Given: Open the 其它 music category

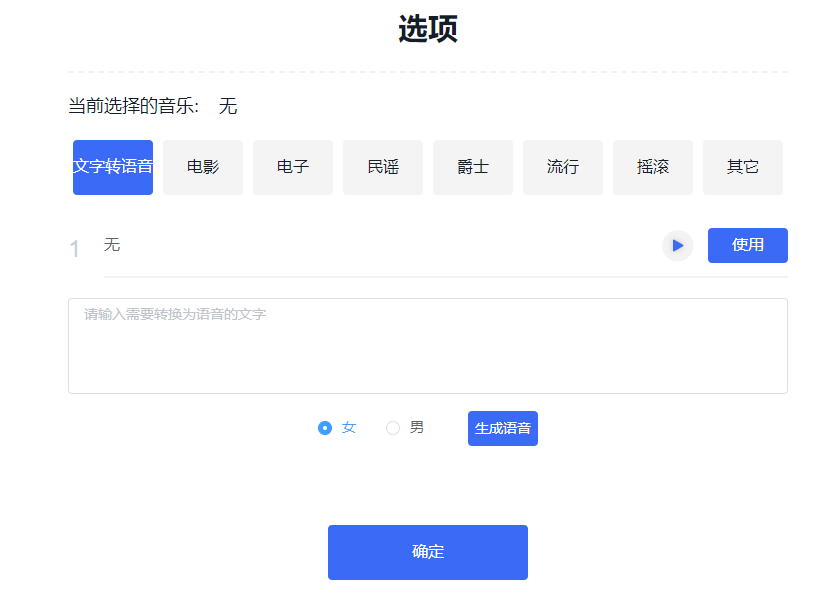Looking at the screenshot, I should (742, 166).
